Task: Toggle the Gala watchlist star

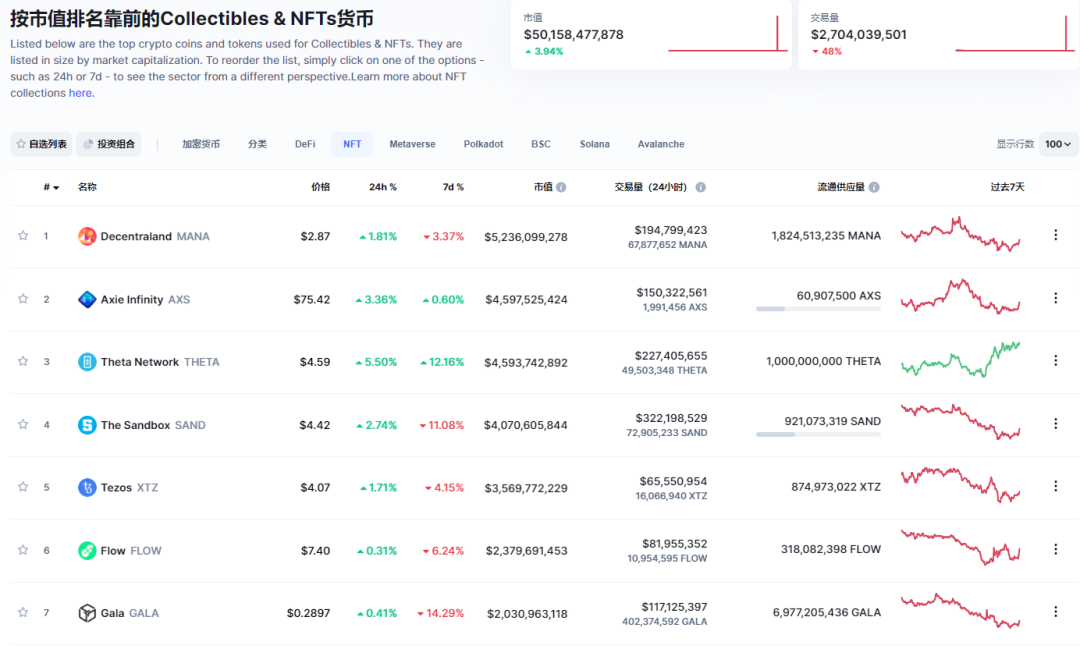Action: tap(23, 612)
